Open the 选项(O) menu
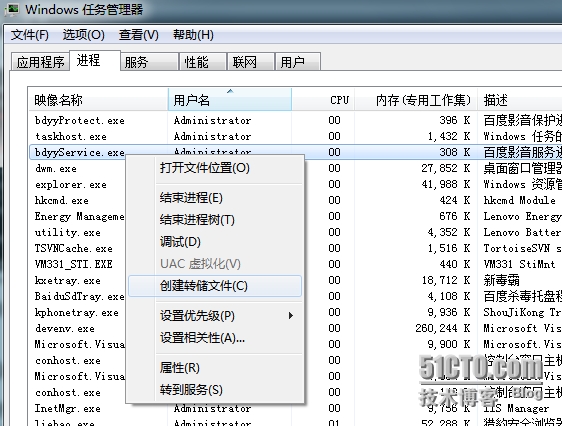The width and height of the screenshot is (562, 426). click(x=84, y=35)
